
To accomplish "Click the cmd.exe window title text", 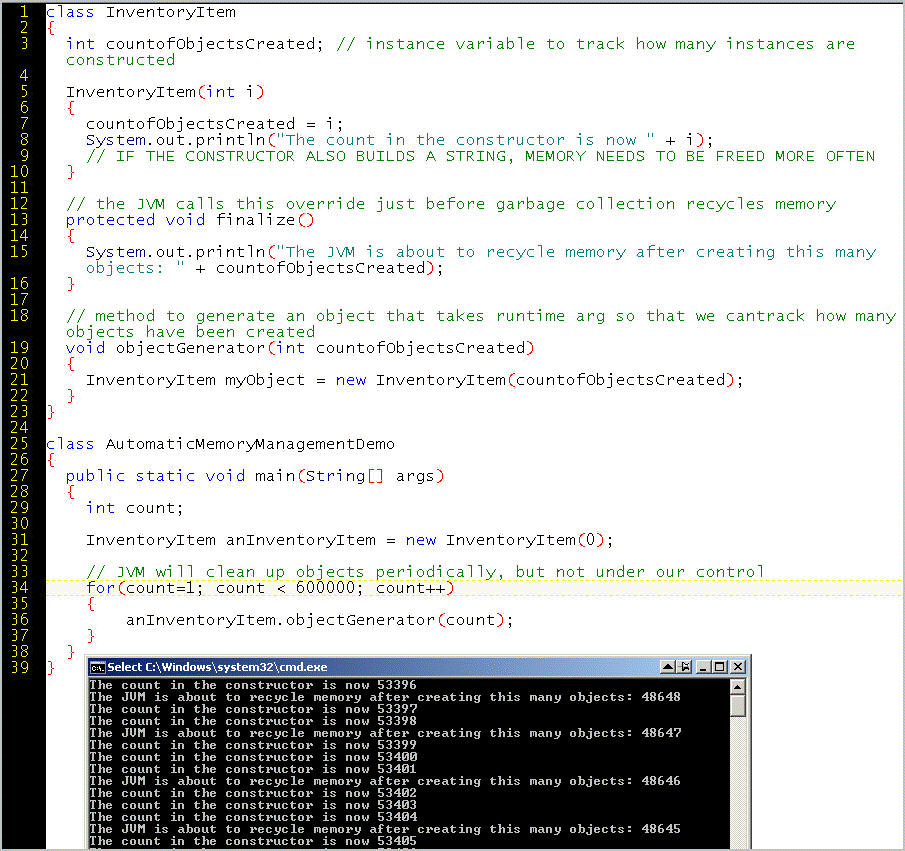I will (x=217, y=667).
